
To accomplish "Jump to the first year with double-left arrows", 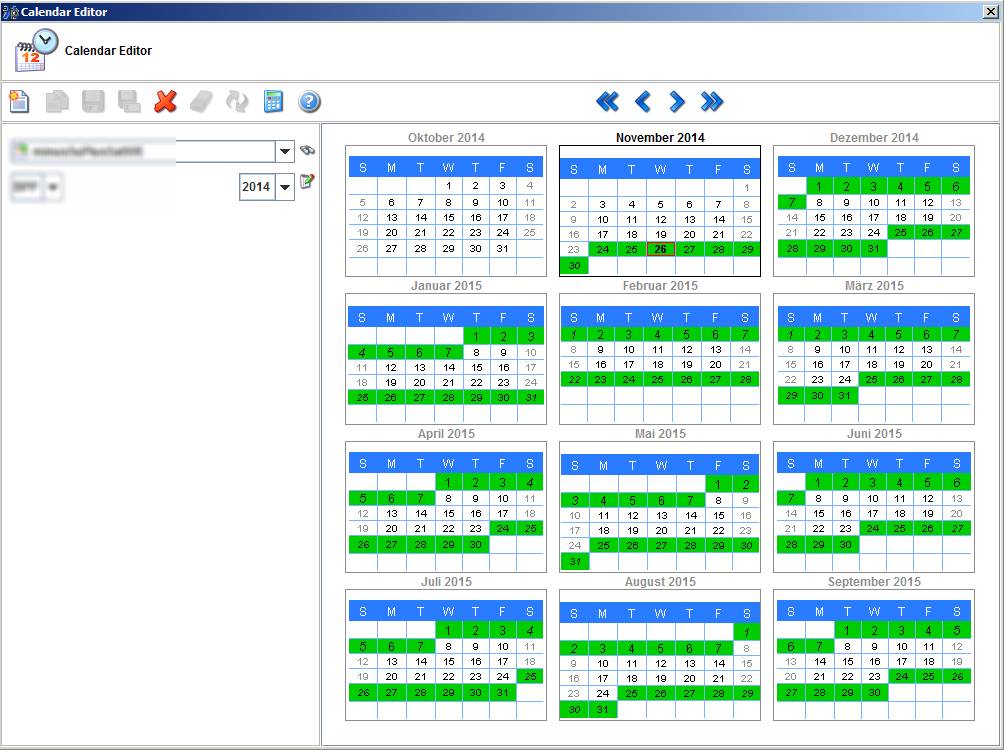I will (x=608, y=101).
